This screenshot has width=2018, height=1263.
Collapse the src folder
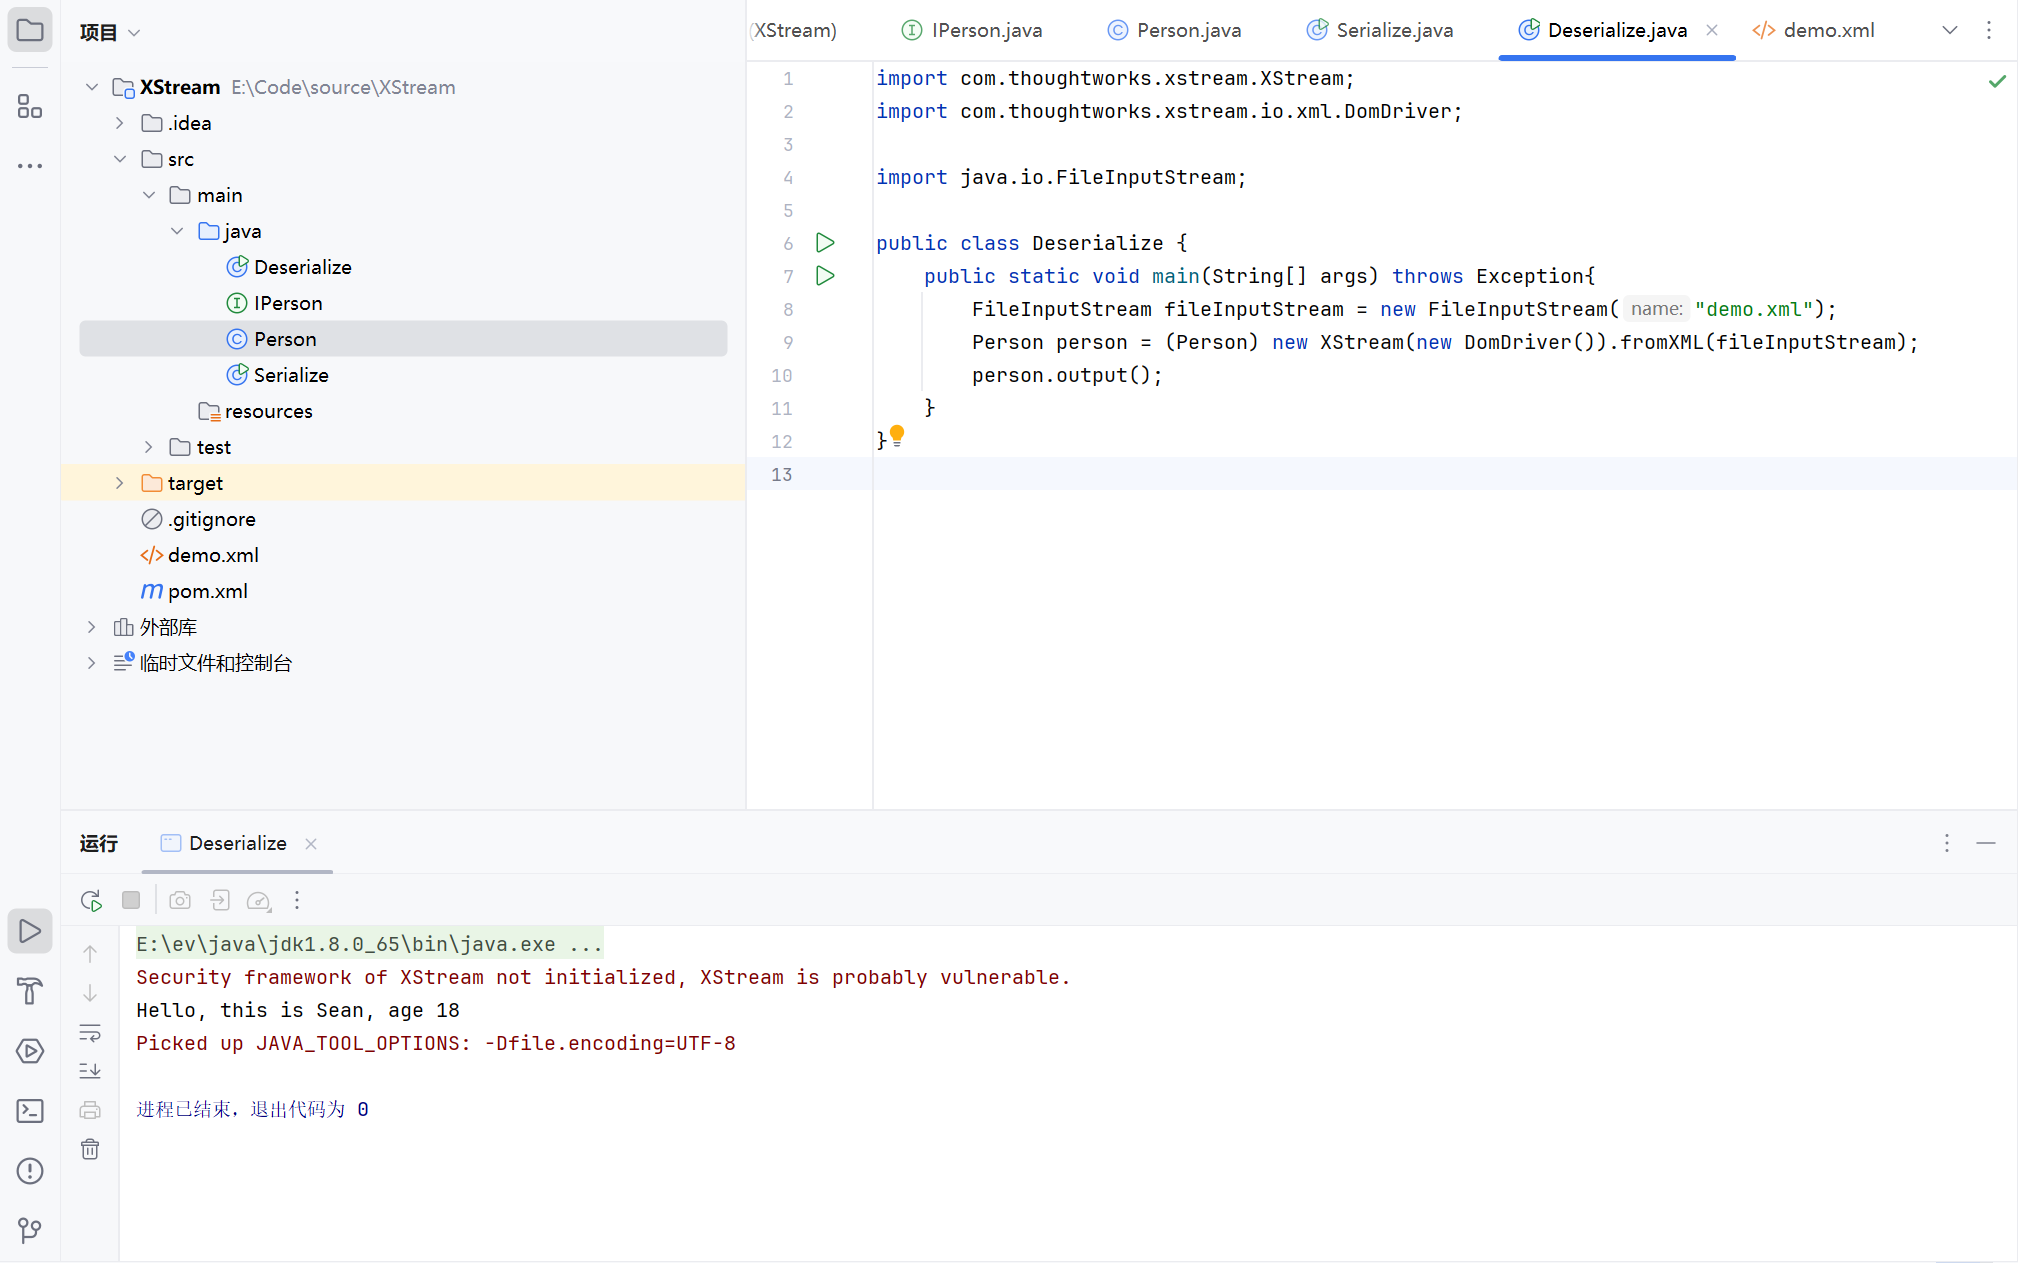pyautogui.click(x=120, y=159)
